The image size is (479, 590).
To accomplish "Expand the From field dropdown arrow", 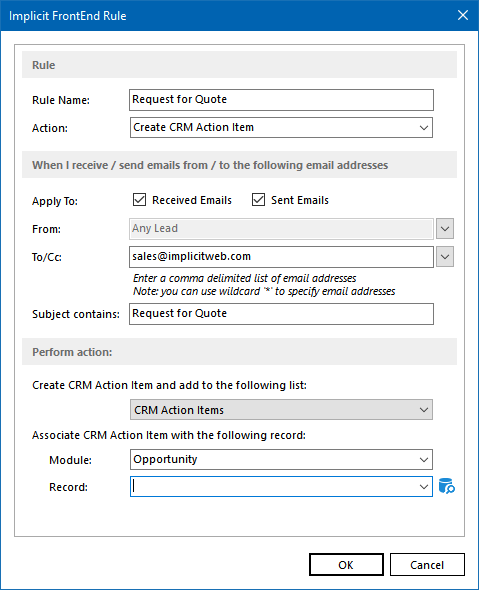I will 445,229.
